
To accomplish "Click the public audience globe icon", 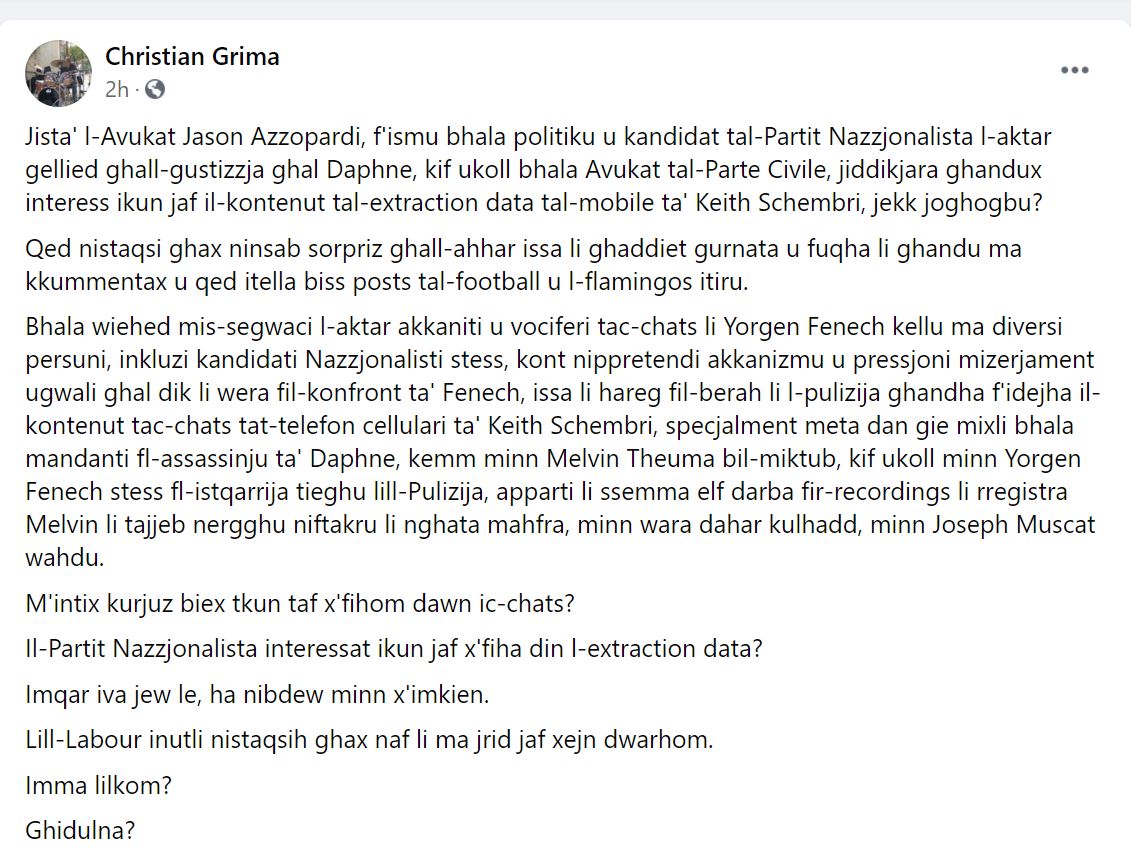I will coord(155,89).
